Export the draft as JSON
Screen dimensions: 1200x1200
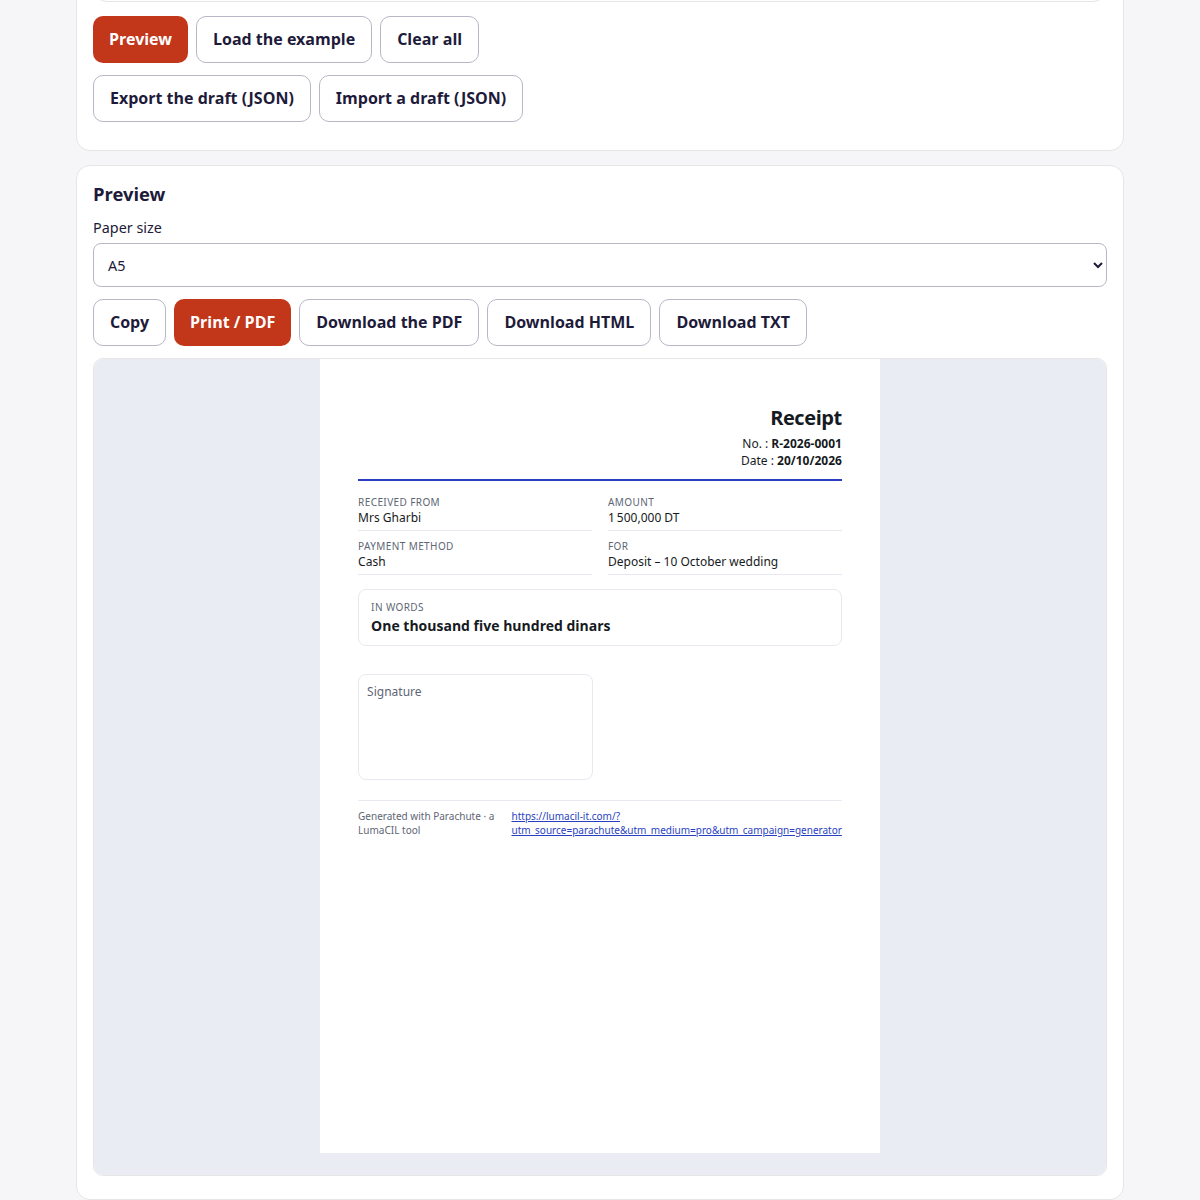202,99
